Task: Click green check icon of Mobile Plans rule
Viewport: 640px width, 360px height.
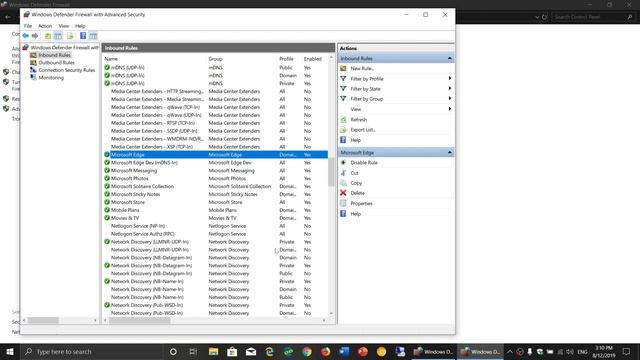Action: pos(107,210)
